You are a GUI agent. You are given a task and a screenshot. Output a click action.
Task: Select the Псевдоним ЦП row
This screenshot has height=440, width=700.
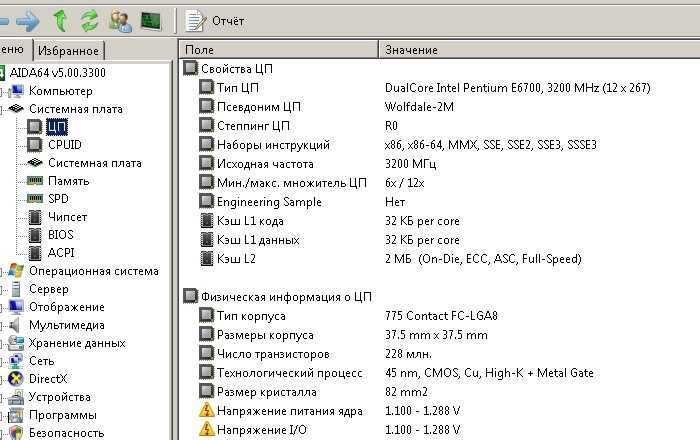440,107
